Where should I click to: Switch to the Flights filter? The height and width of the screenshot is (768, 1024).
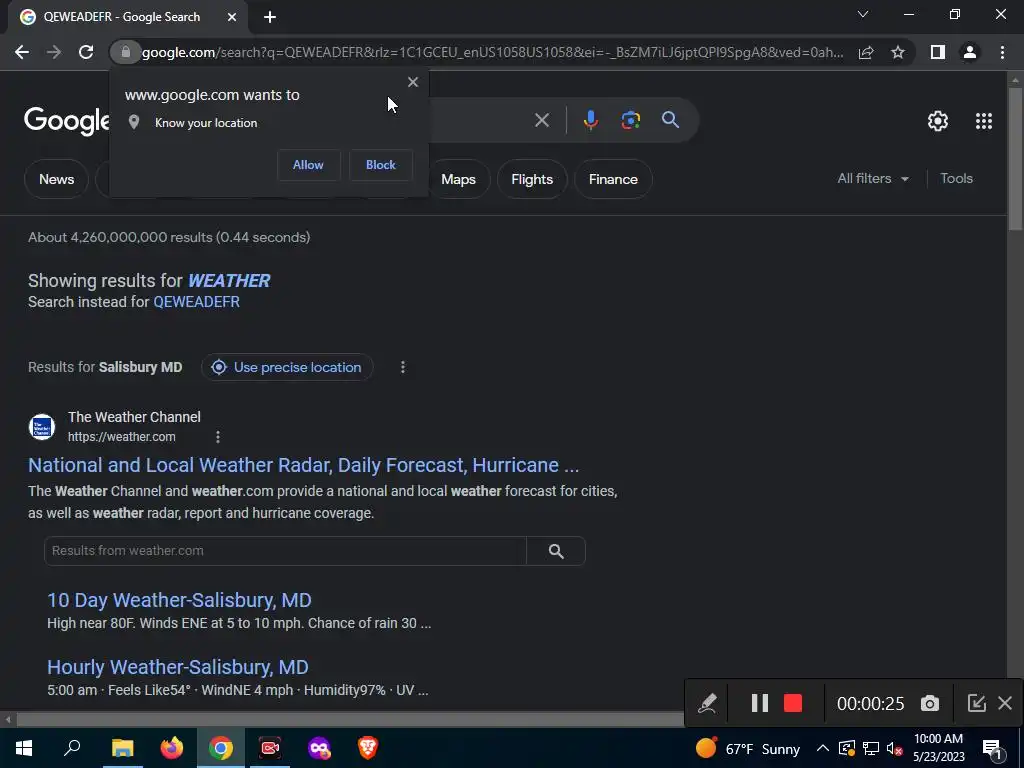532,179
